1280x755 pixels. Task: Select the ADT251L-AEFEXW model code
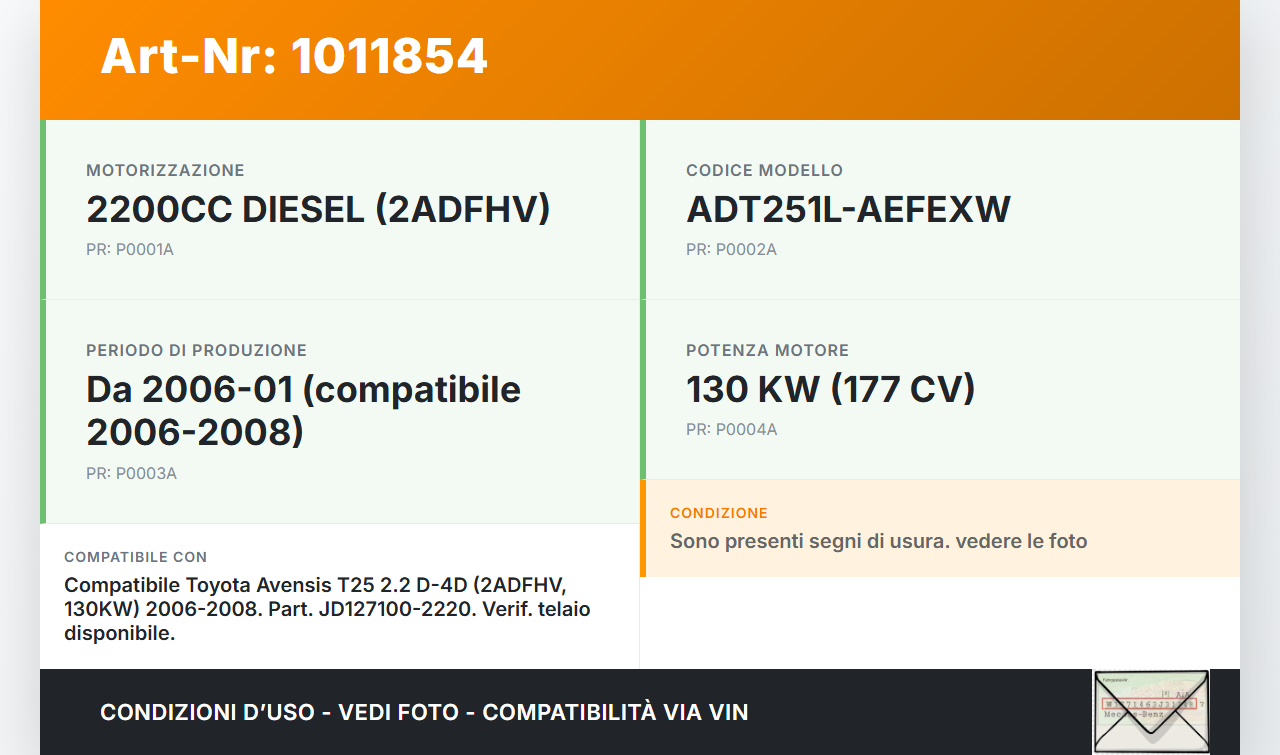point(848,209)
